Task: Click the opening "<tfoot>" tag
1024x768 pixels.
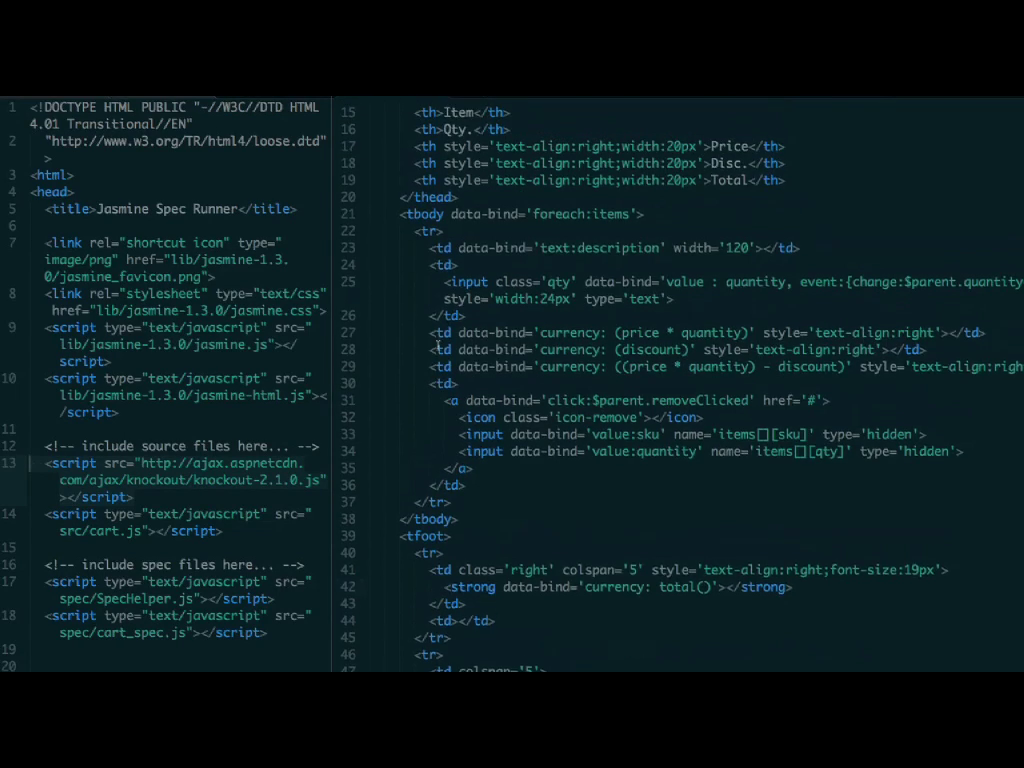Action: point(424,537)
